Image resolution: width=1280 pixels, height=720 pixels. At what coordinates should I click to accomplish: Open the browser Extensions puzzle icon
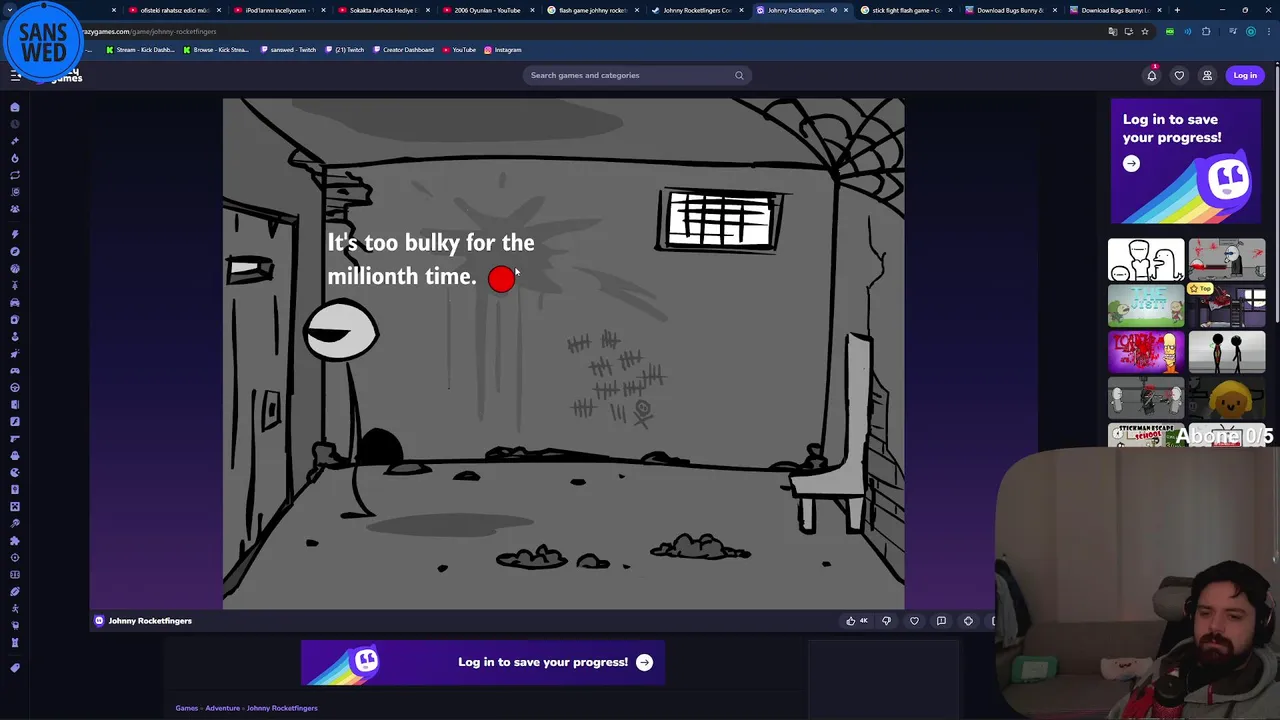point(1206,31)
